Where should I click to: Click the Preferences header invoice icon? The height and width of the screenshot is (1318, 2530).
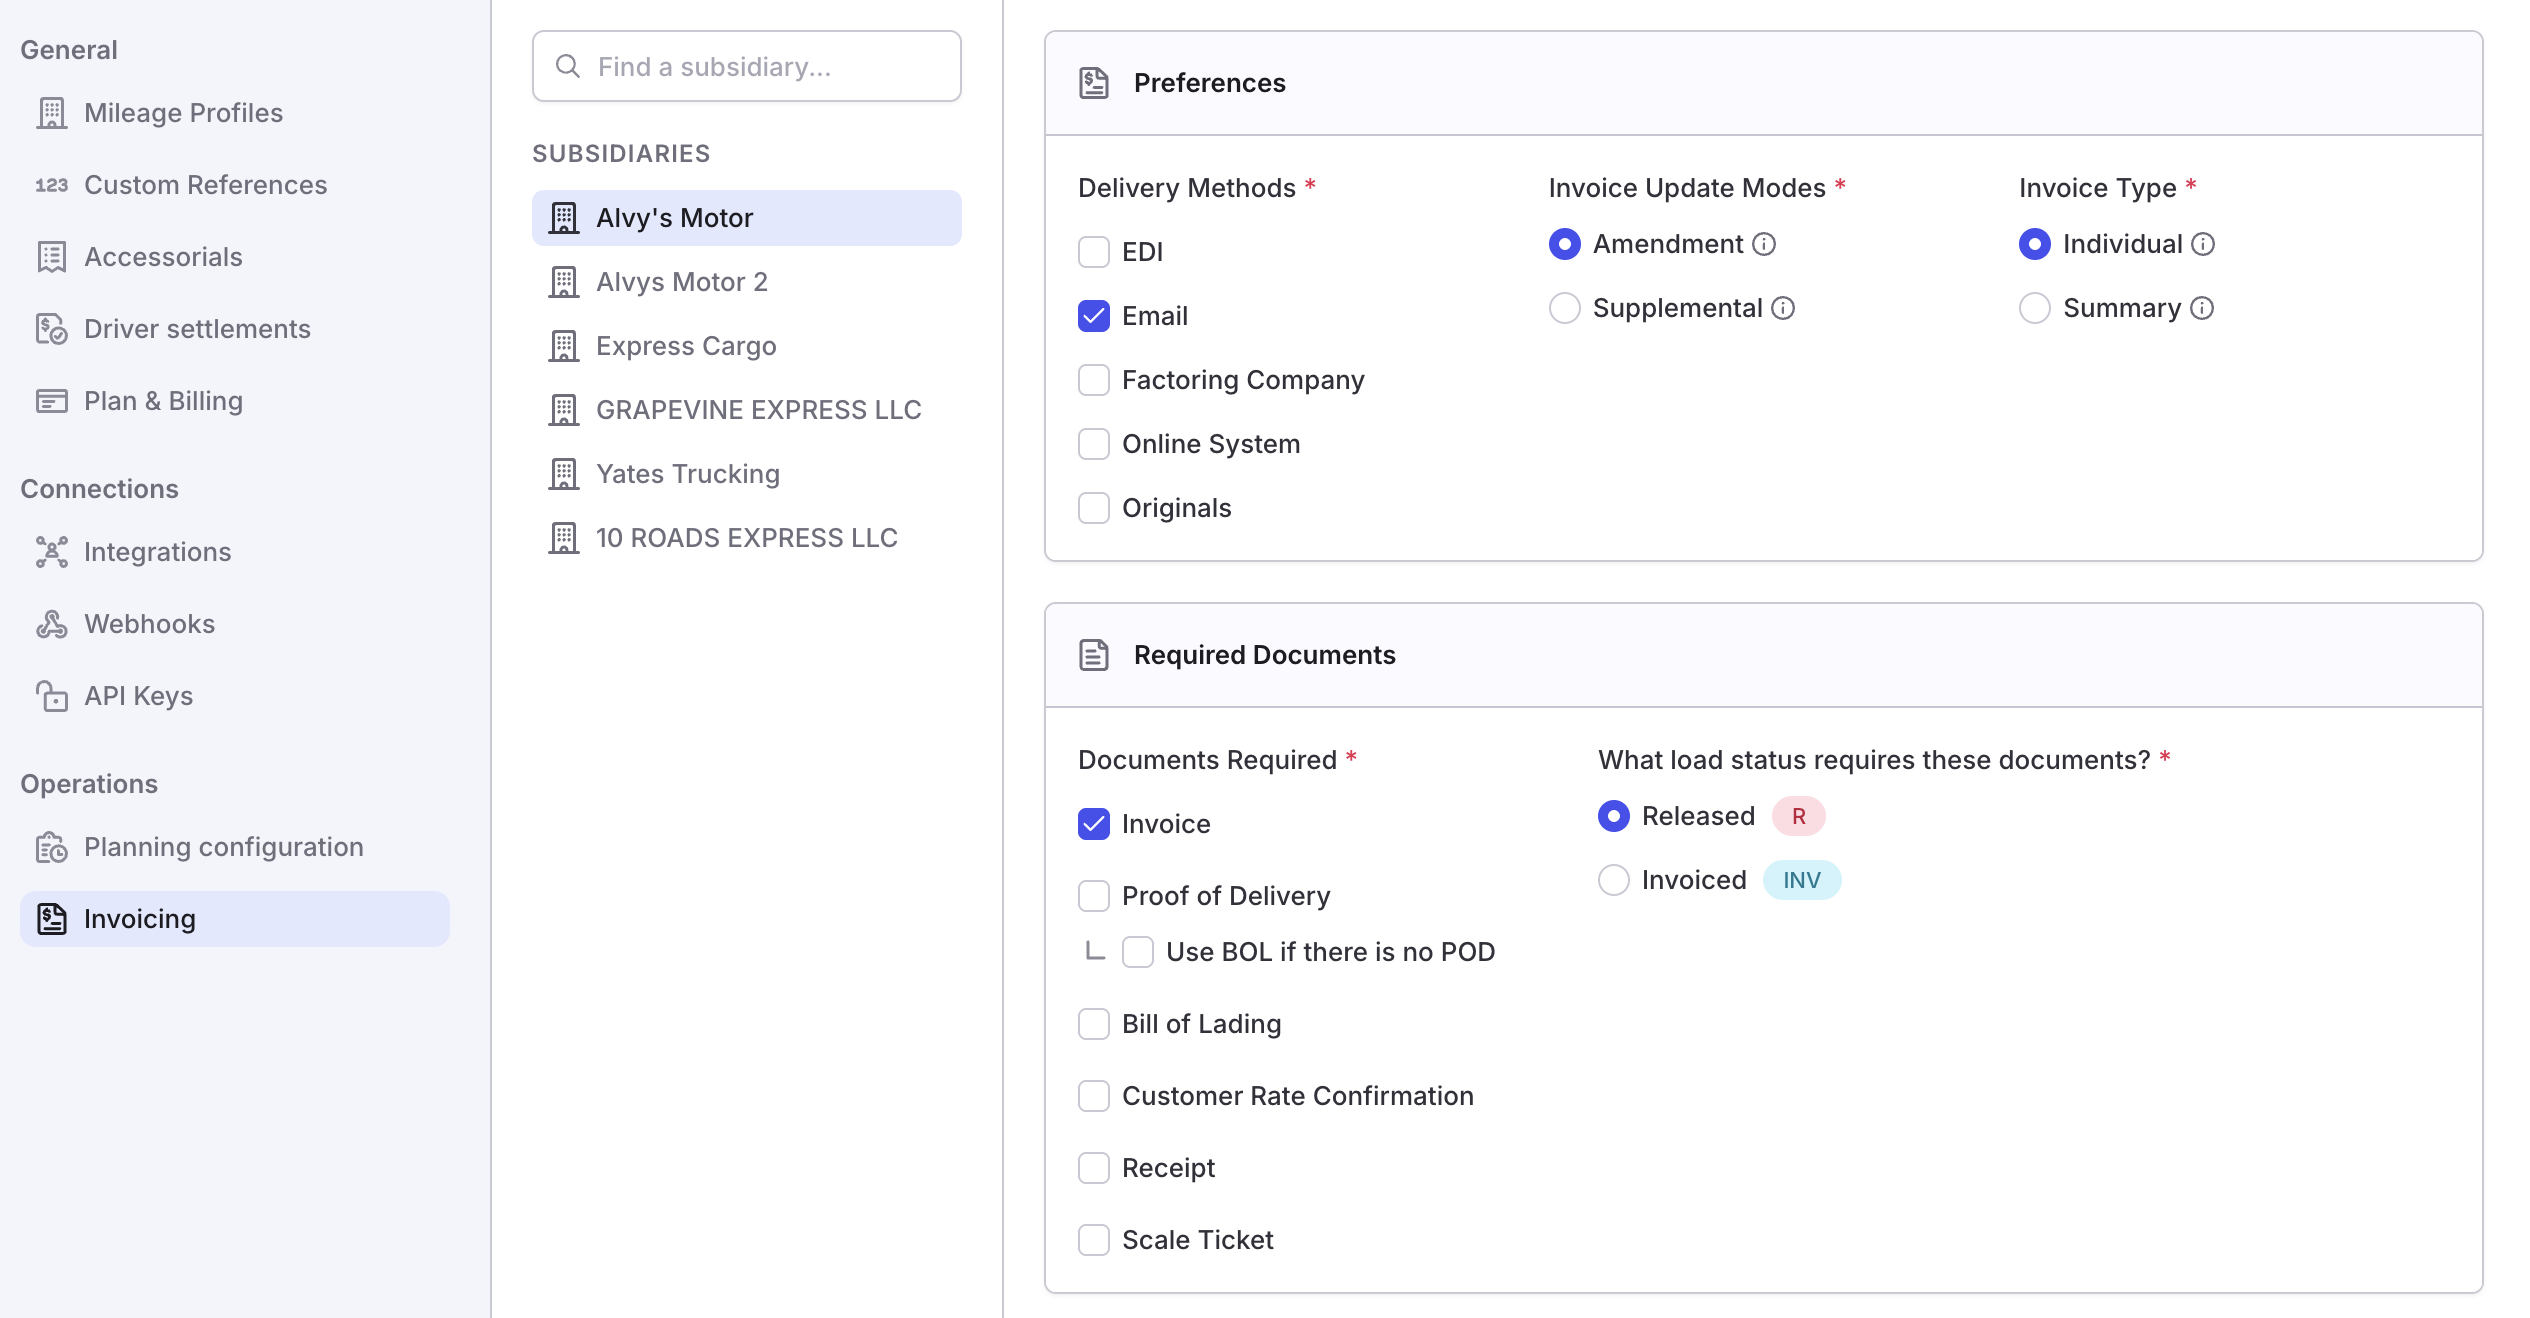tap(1094, 83)
